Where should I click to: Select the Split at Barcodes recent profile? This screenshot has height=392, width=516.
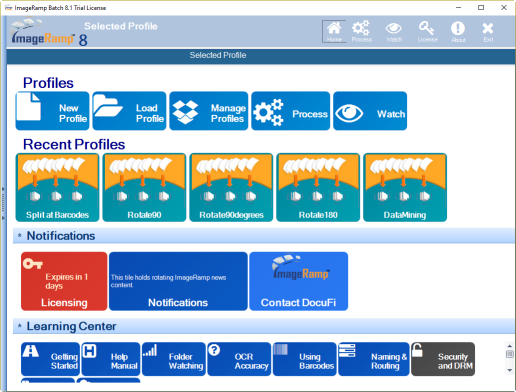57,187
